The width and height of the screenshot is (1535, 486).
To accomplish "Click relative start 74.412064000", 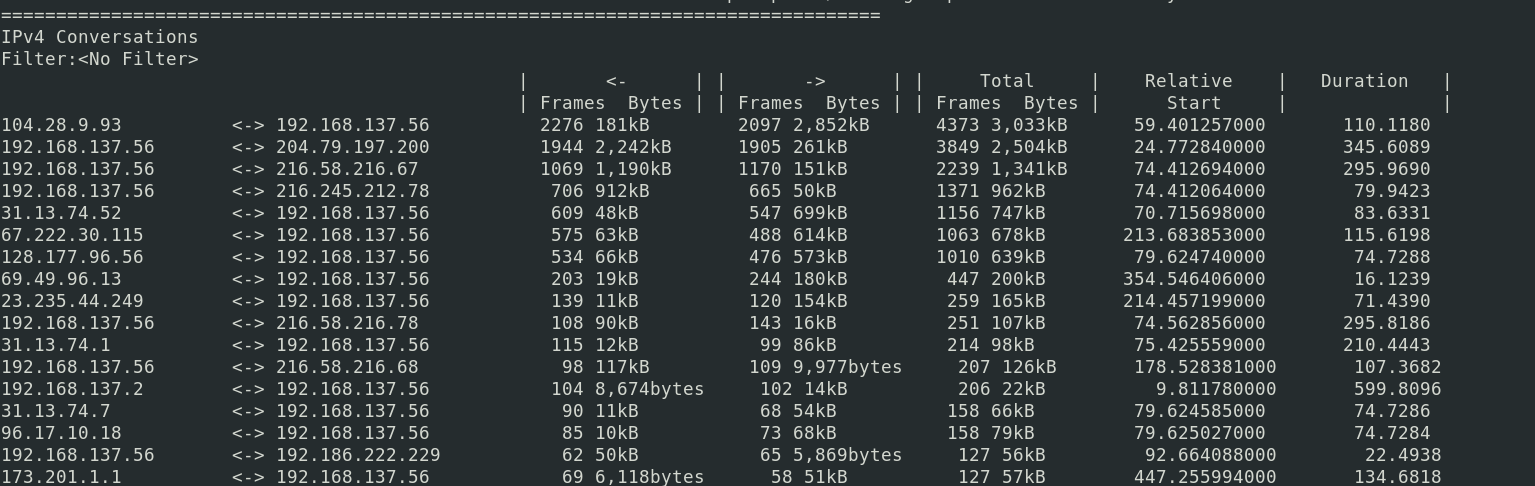I will 1199,191.
